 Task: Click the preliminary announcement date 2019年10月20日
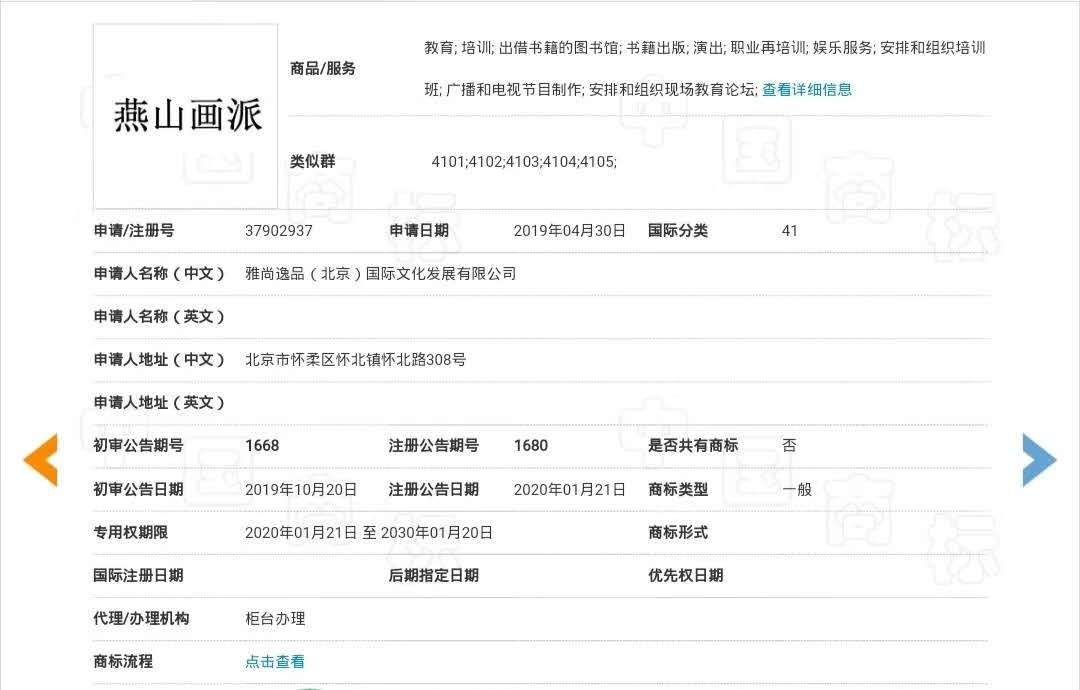[x=300, y=489]
